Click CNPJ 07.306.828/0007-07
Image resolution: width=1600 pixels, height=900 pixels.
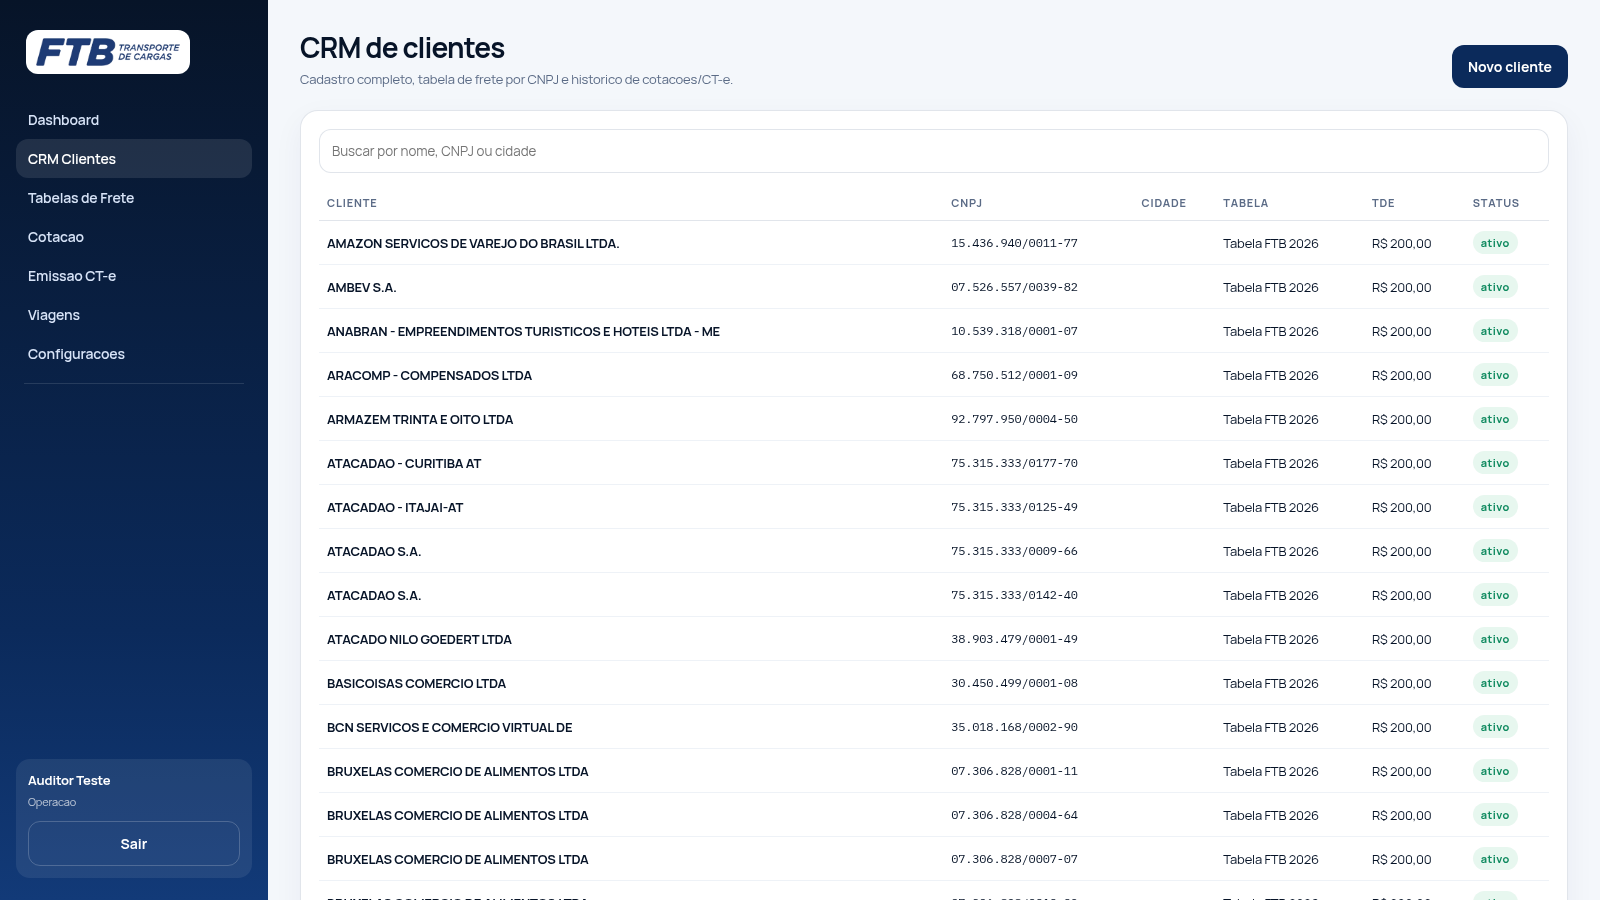point(1014,859)
